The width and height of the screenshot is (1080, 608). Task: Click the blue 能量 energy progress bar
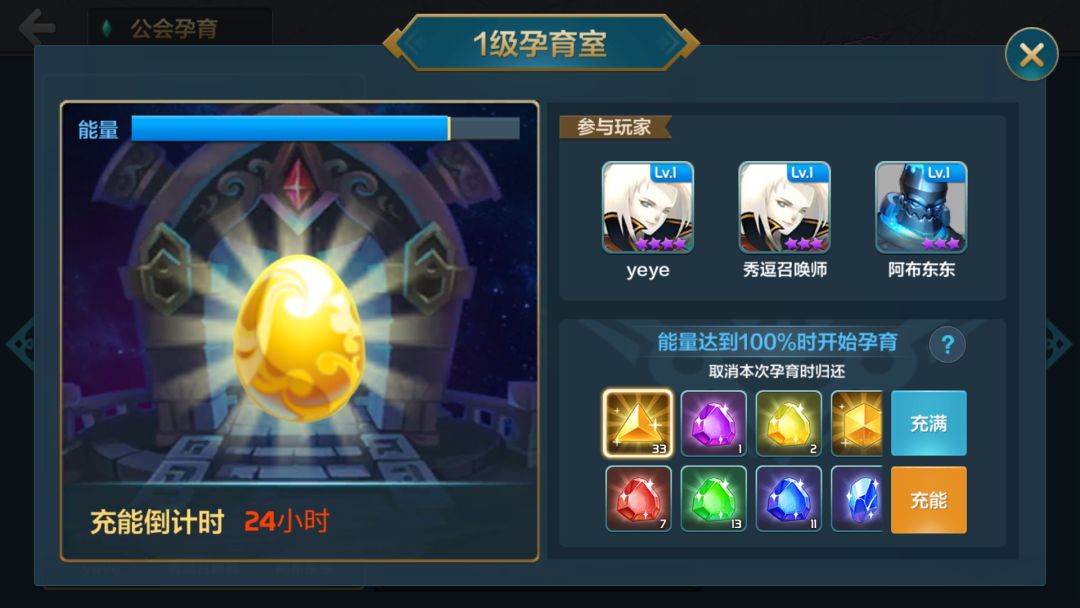pos(325,128)
